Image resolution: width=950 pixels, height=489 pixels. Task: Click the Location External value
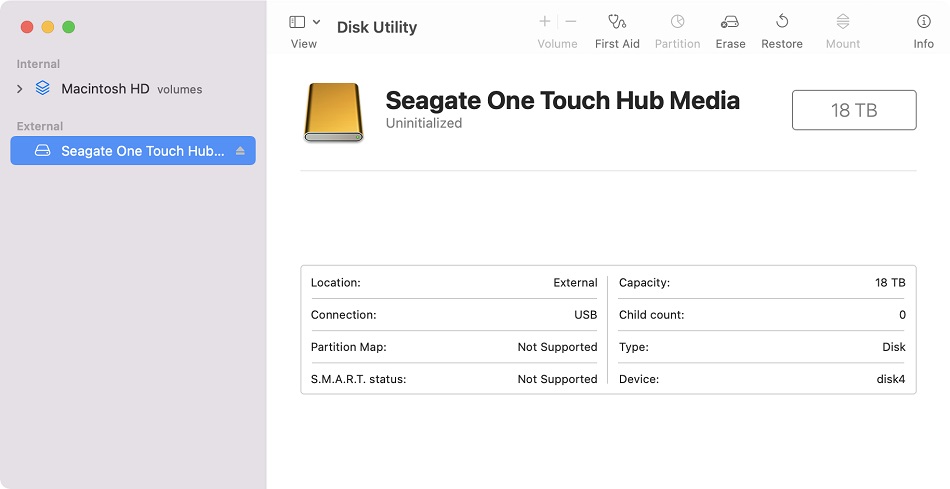pos(575,282)
